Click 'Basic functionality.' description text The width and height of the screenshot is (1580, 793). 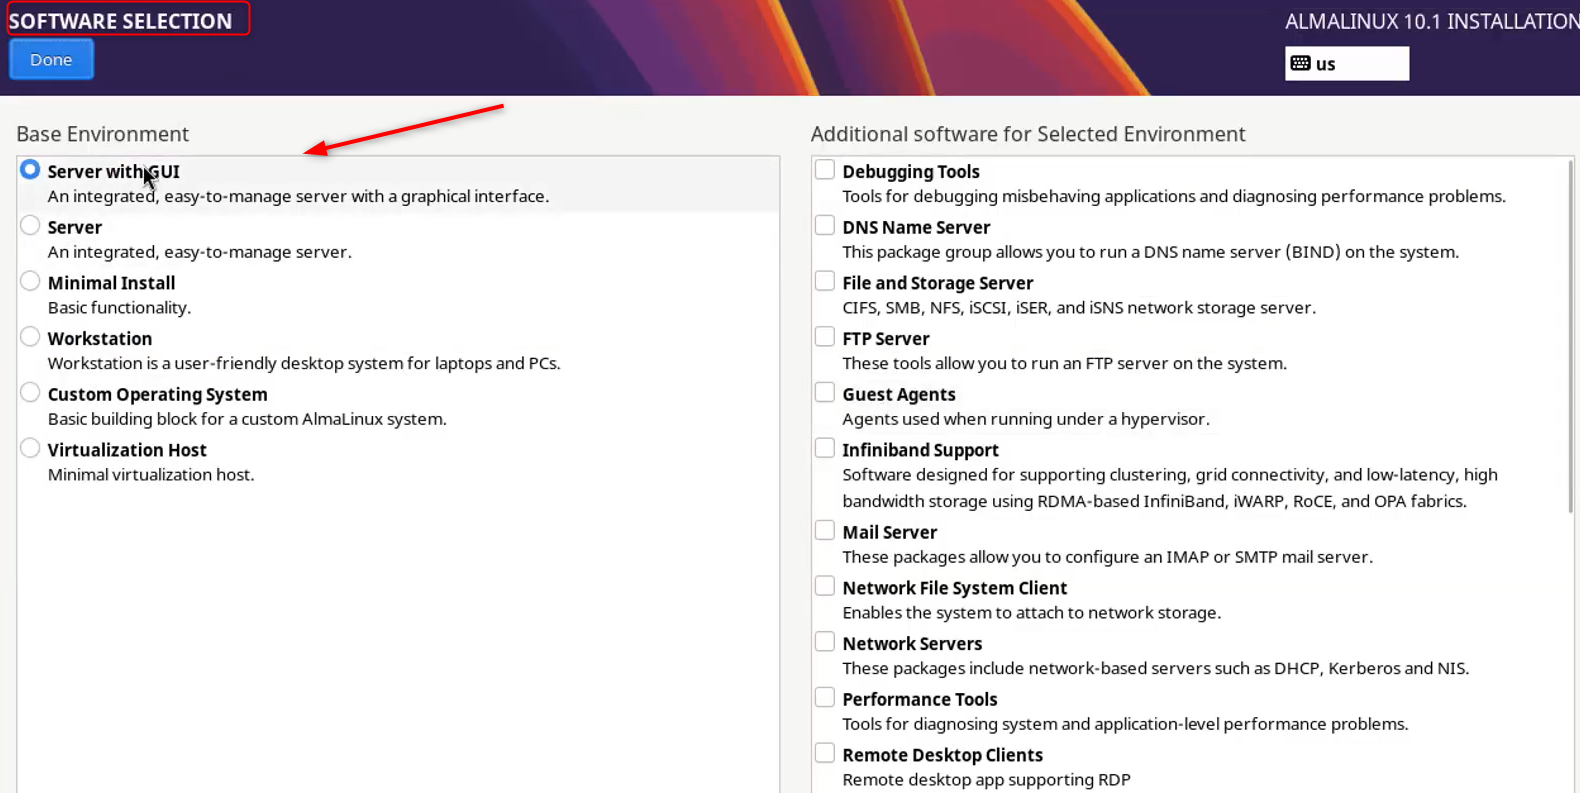click(119, 308)
